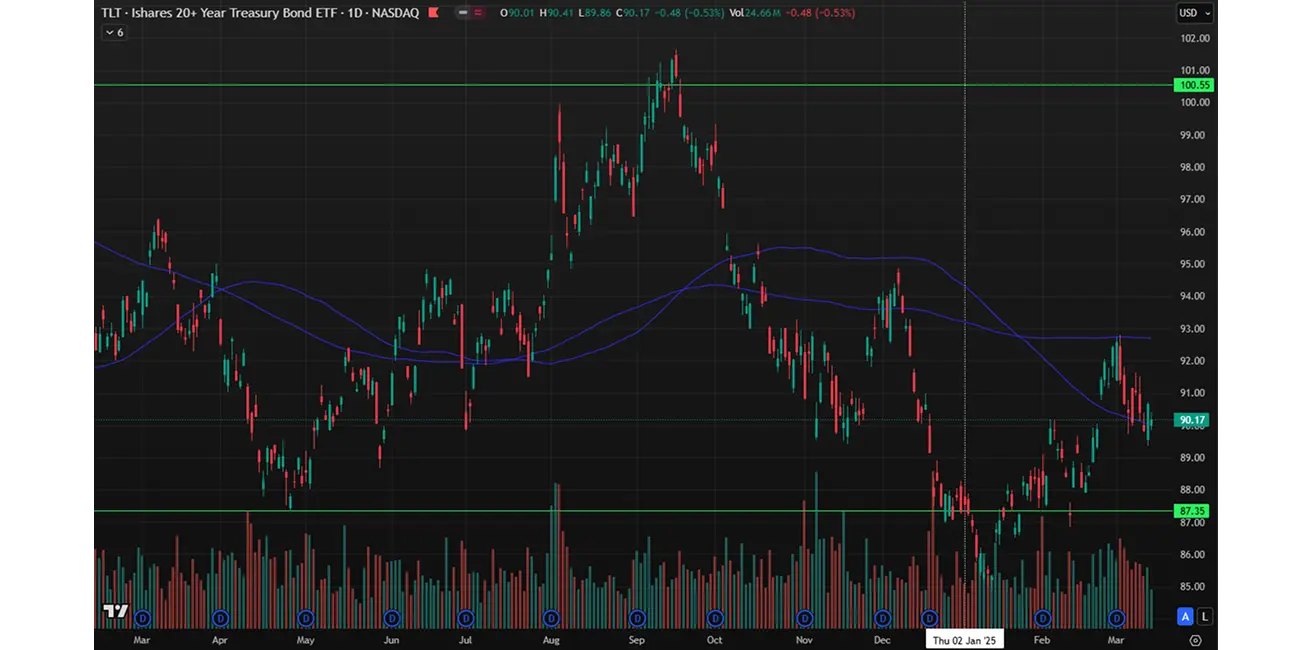Viewport: 1312px width, 650px height.
Task: Open the first dividend marker beside TradingView logo
Action: point(141,617)
